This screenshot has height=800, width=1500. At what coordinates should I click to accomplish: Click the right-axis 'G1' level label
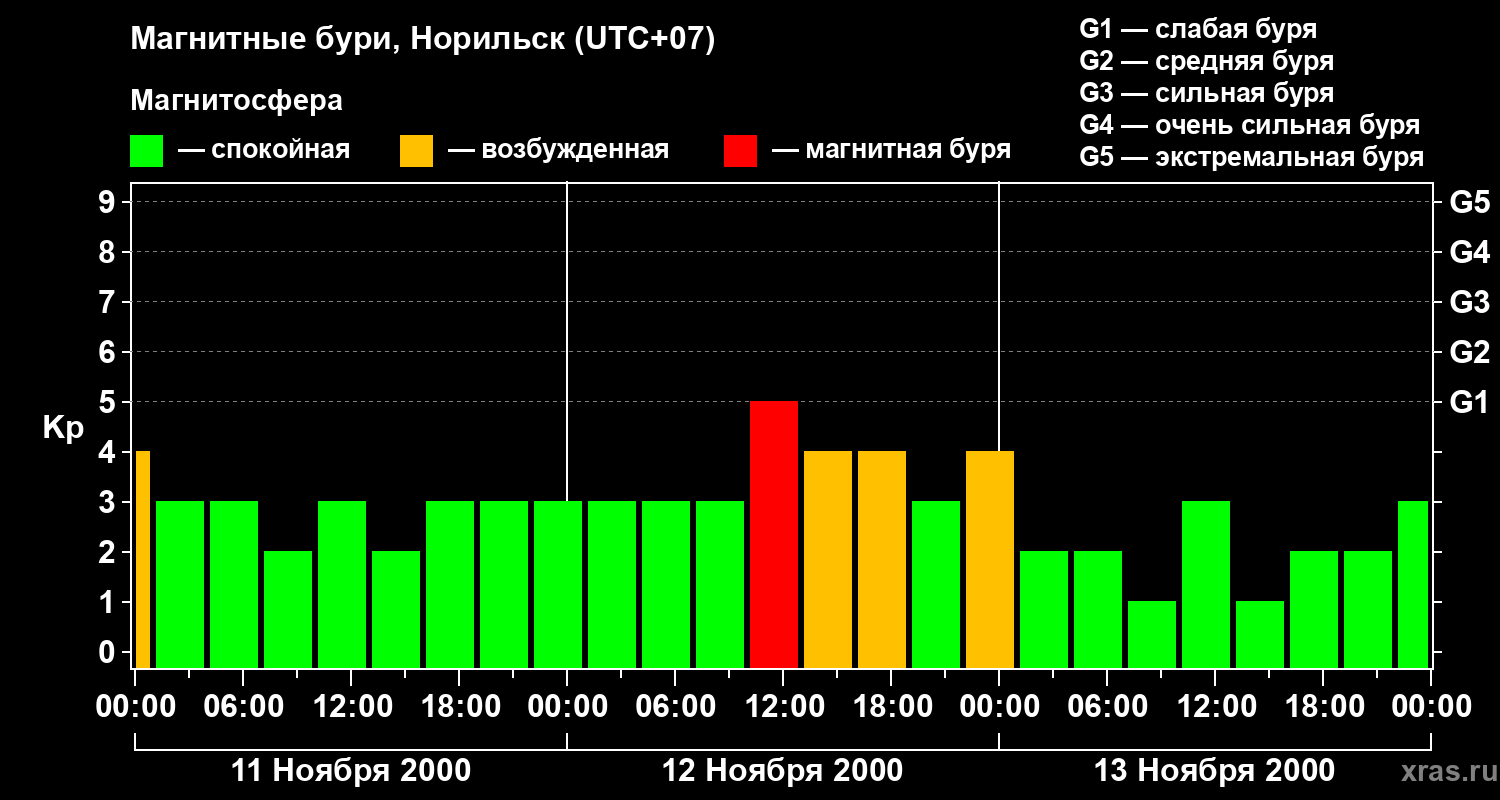tap(1469, 403)
